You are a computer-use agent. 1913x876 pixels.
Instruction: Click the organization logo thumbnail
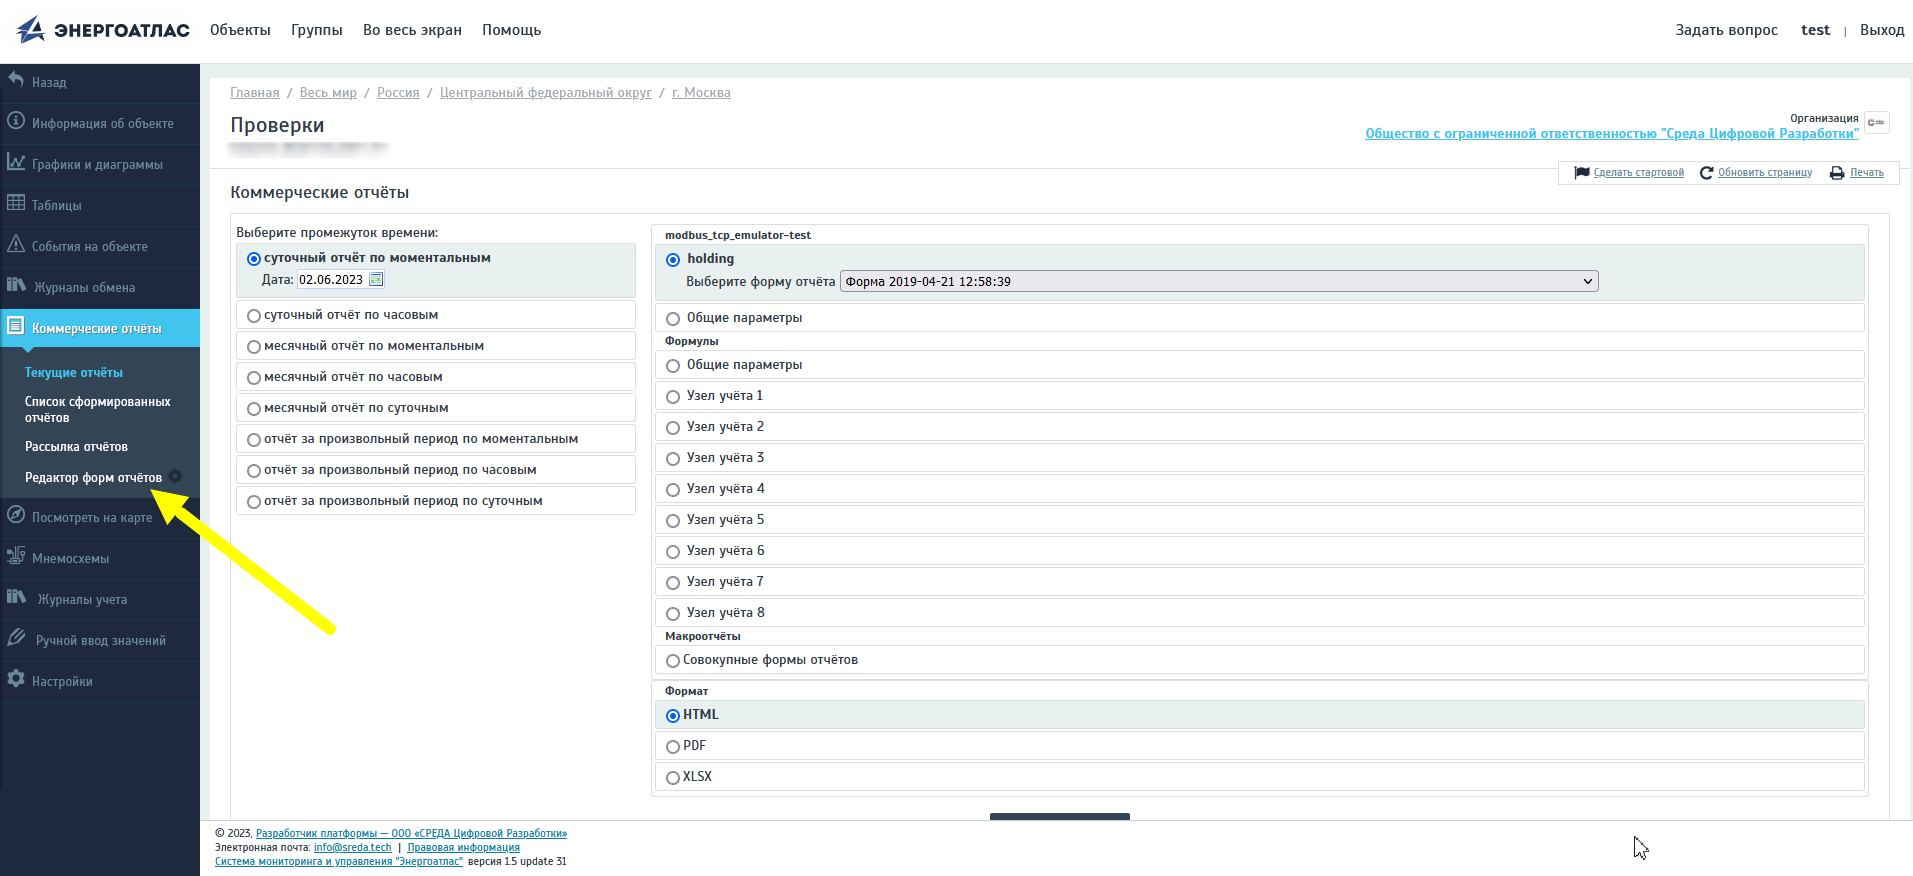[1876, 123]
